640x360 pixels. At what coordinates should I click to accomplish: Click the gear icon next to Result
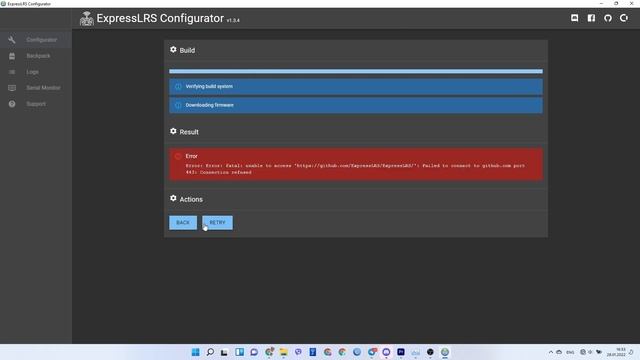pyautogui.click(x=173, y=131)
